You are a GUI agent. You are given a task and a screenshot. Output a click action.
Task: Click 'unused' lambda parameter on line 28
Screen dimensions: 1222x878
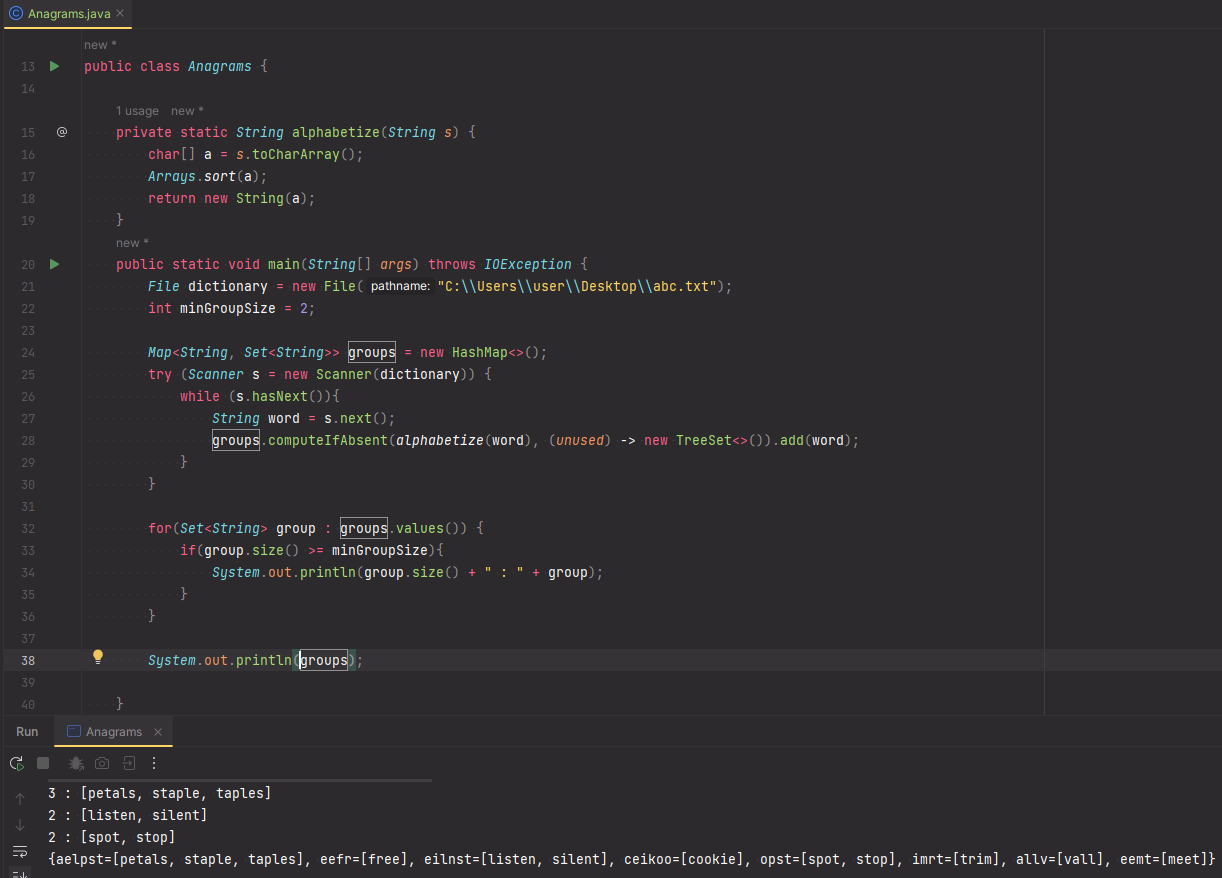[x=580, y=440]
